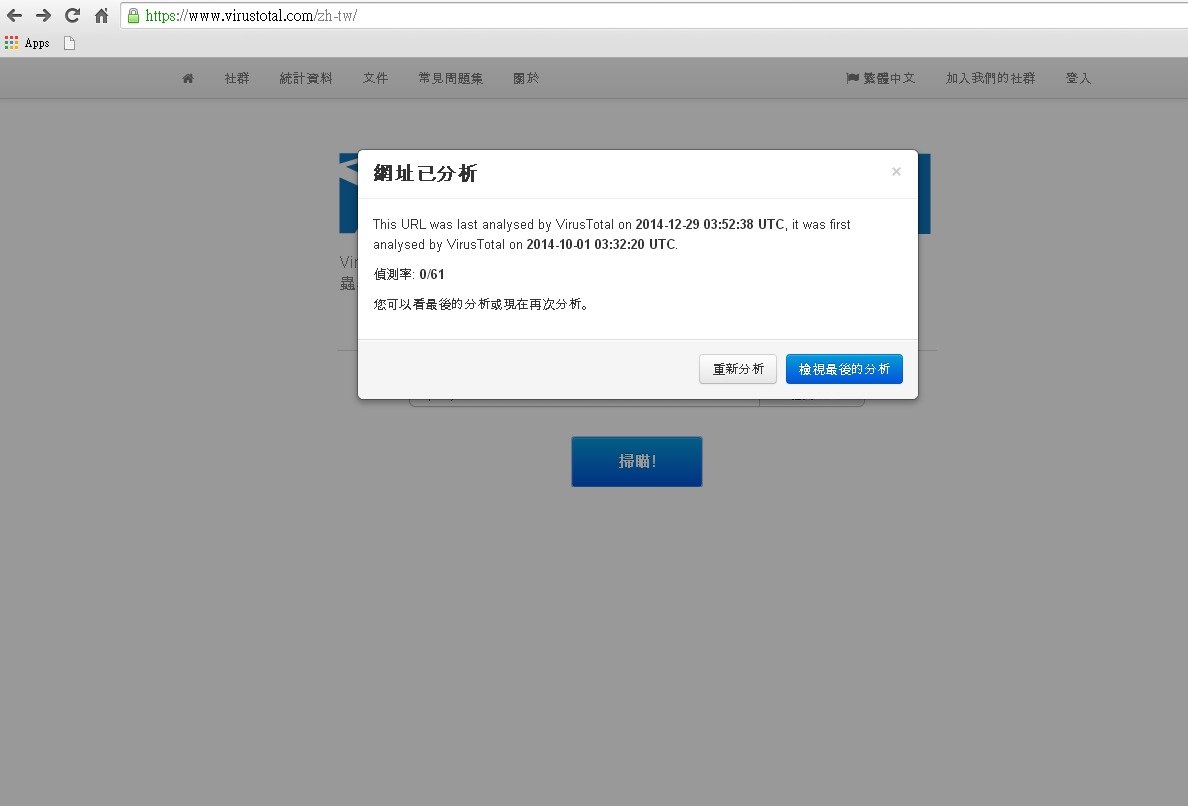Close the dialog with X button
This screenshot has height=806, width=1188.
pos(896,172)
